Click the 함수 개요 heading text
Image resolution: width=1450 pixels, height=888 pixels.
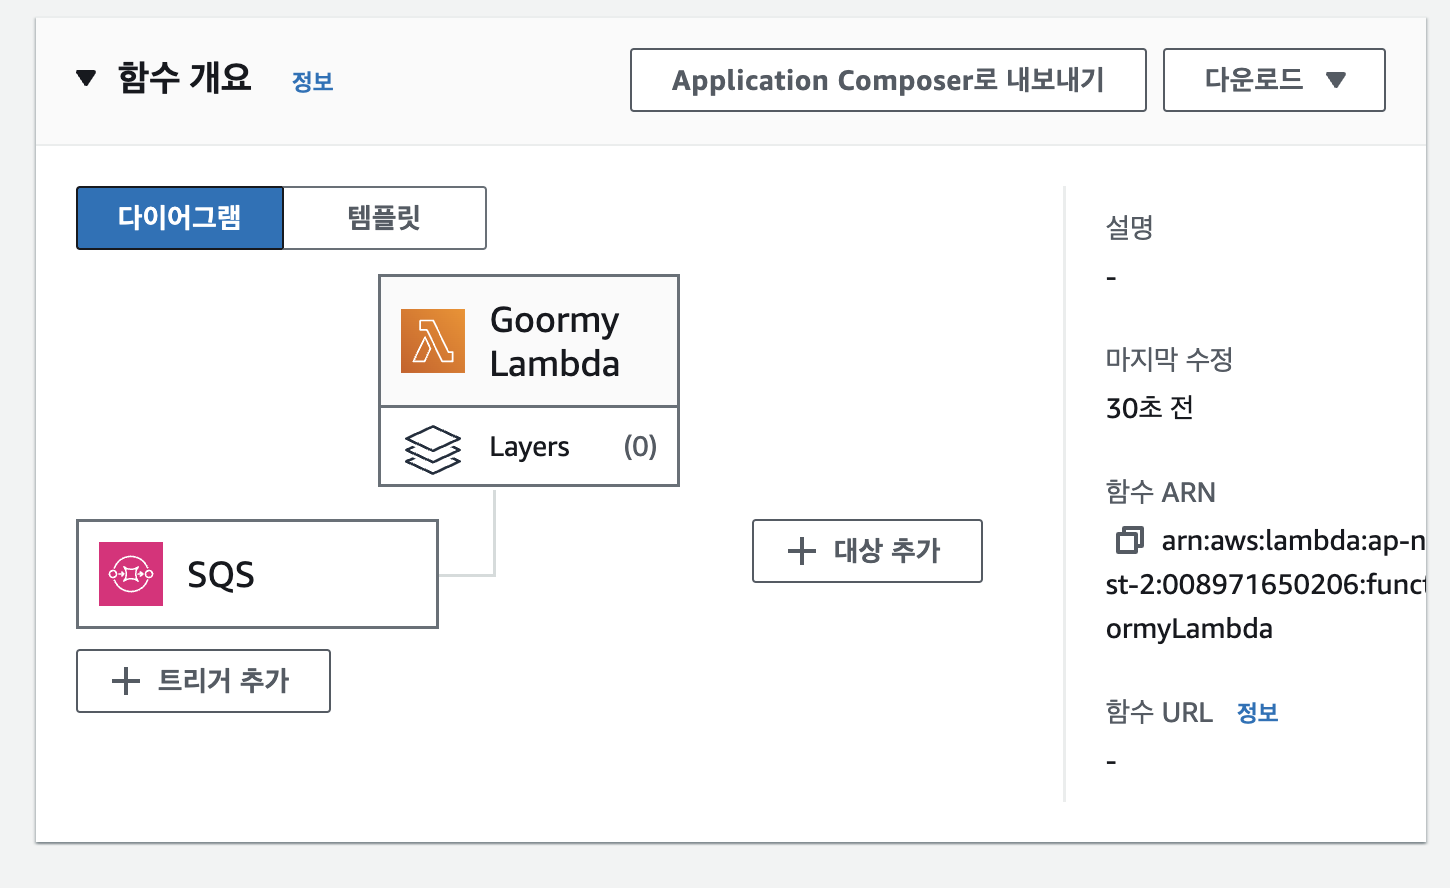185,78
